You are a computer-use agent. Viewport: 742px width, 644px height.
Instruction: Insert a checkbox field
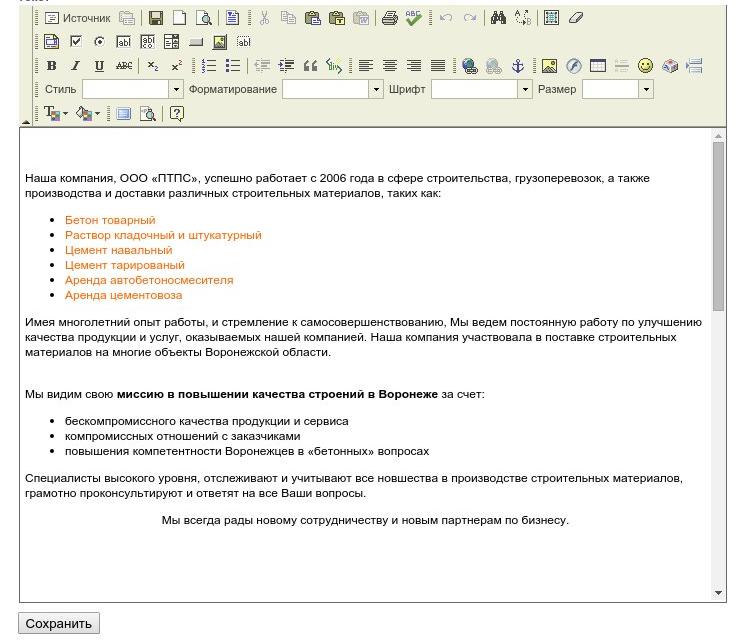76,42
